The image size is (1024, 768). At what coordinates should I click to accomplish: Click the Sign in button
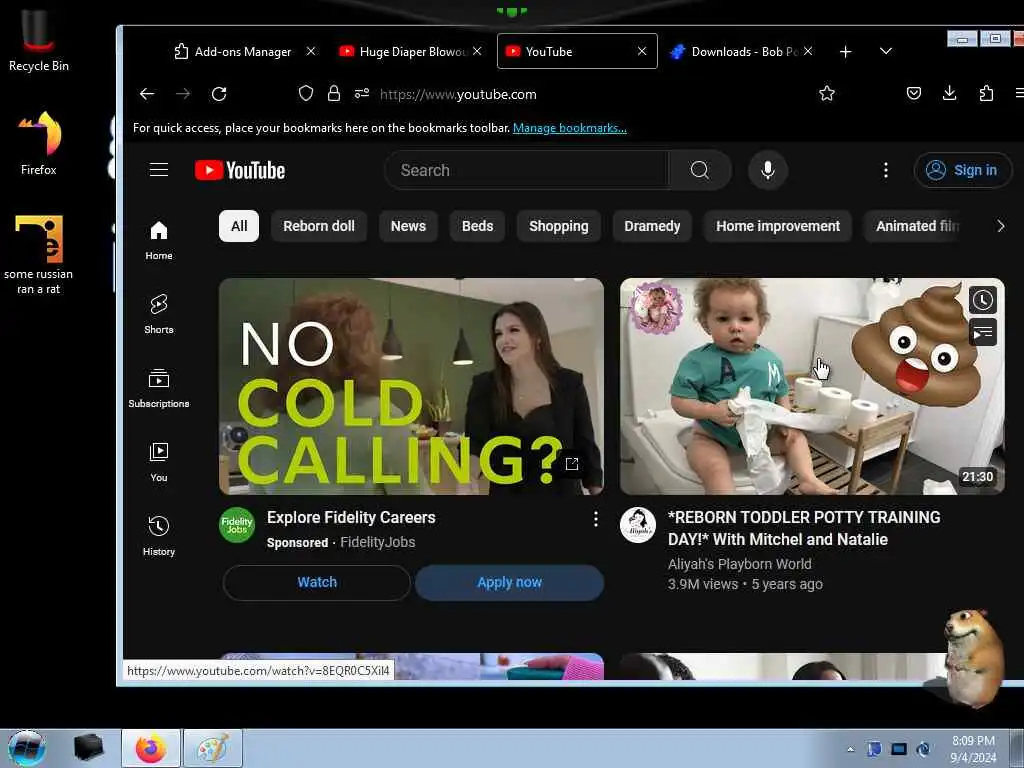(963, 170)
